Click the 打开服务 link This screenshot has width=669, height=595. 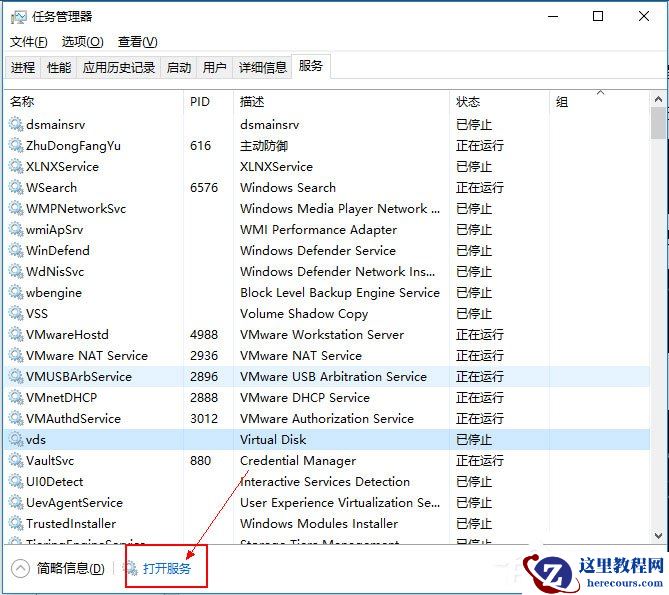pyautogui.click(x=166, y=569)
